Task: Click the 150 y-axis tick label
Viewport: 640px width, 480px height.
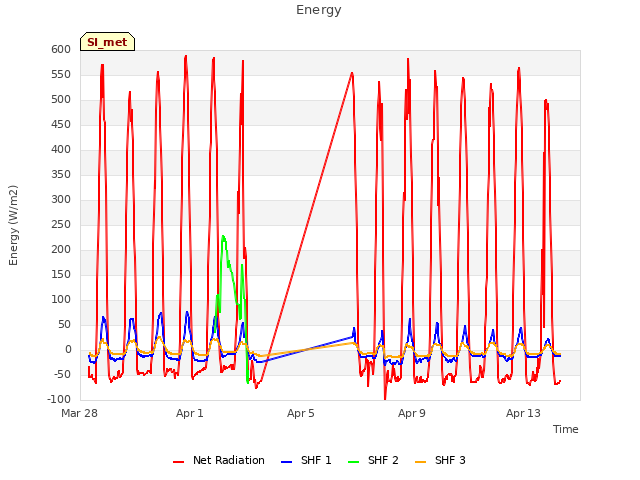Action: (x=61, y=275)
